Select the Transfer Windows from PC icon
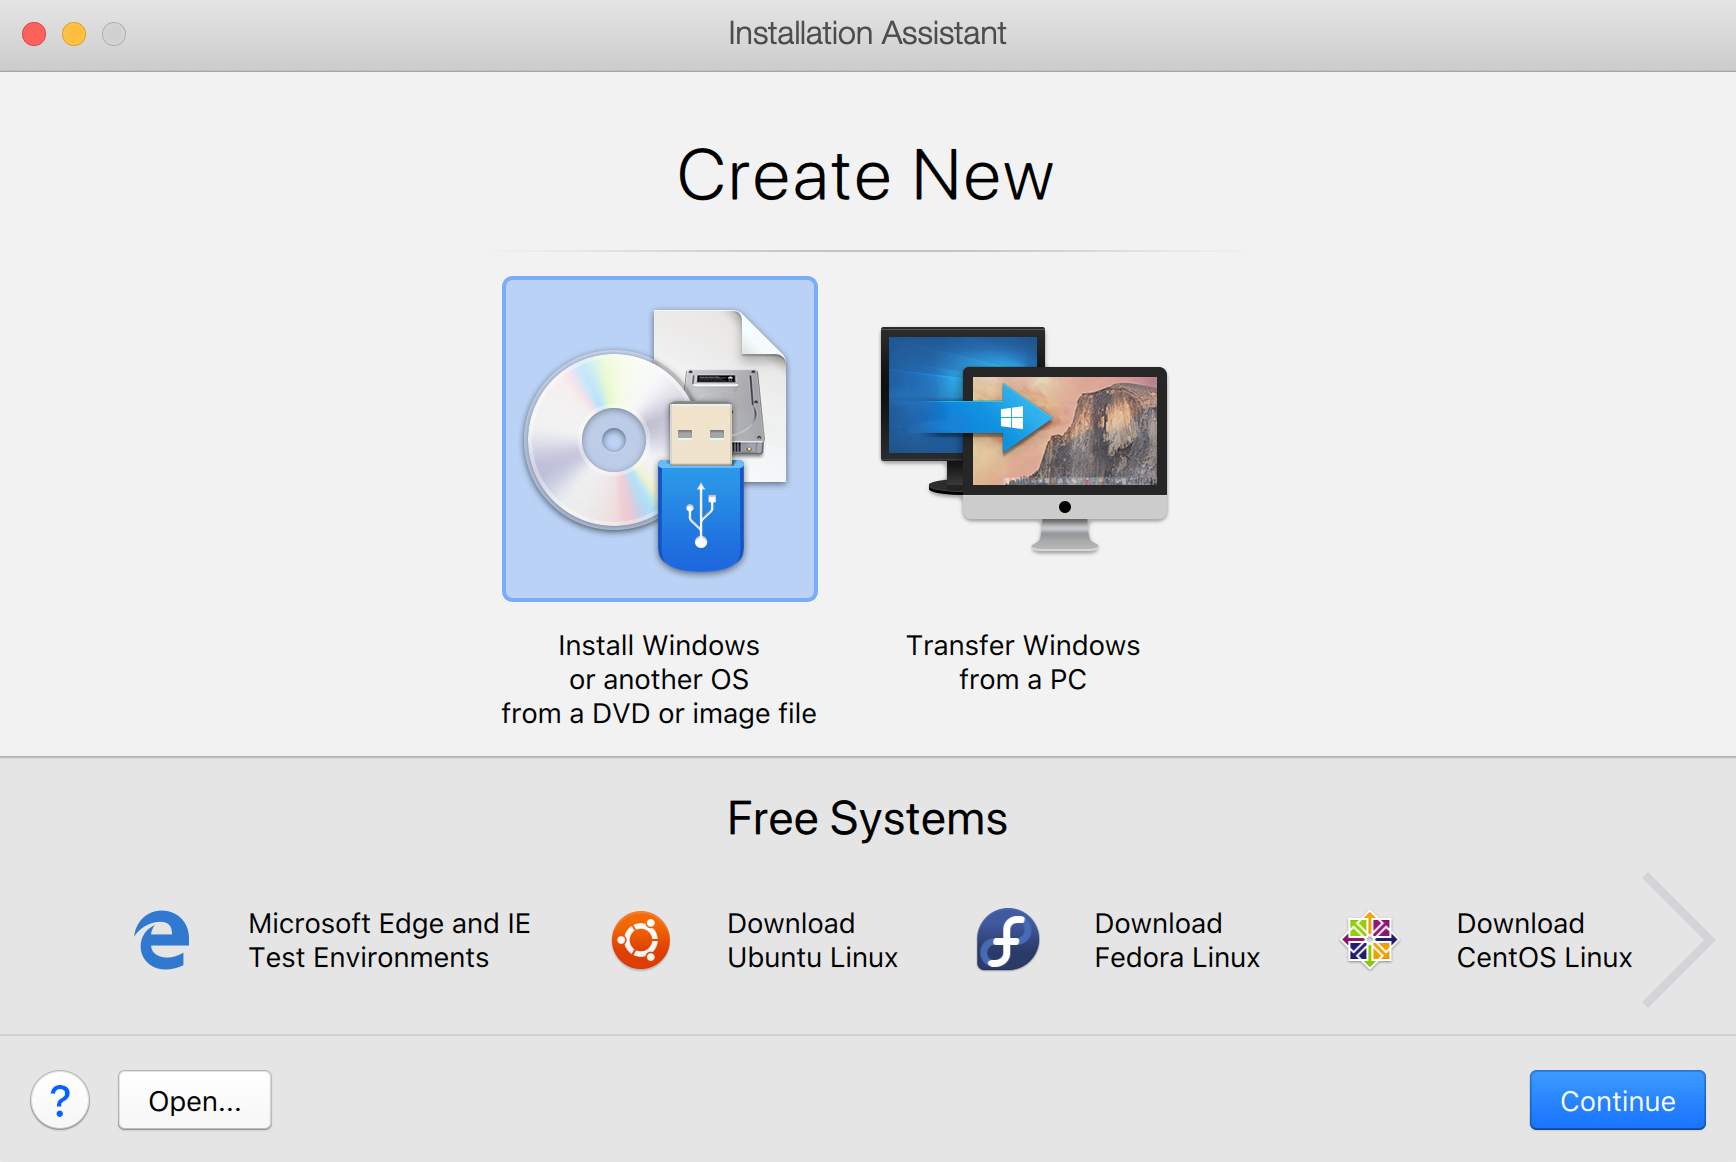This screenshot has width=1736, height=1162. click(x=1023, y=439)
